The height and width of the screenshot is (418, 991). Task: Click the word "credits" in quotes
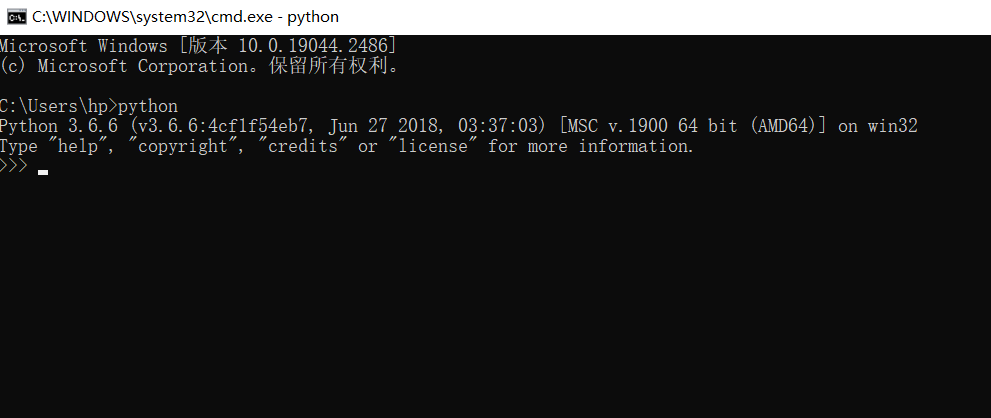pos(303,146)
